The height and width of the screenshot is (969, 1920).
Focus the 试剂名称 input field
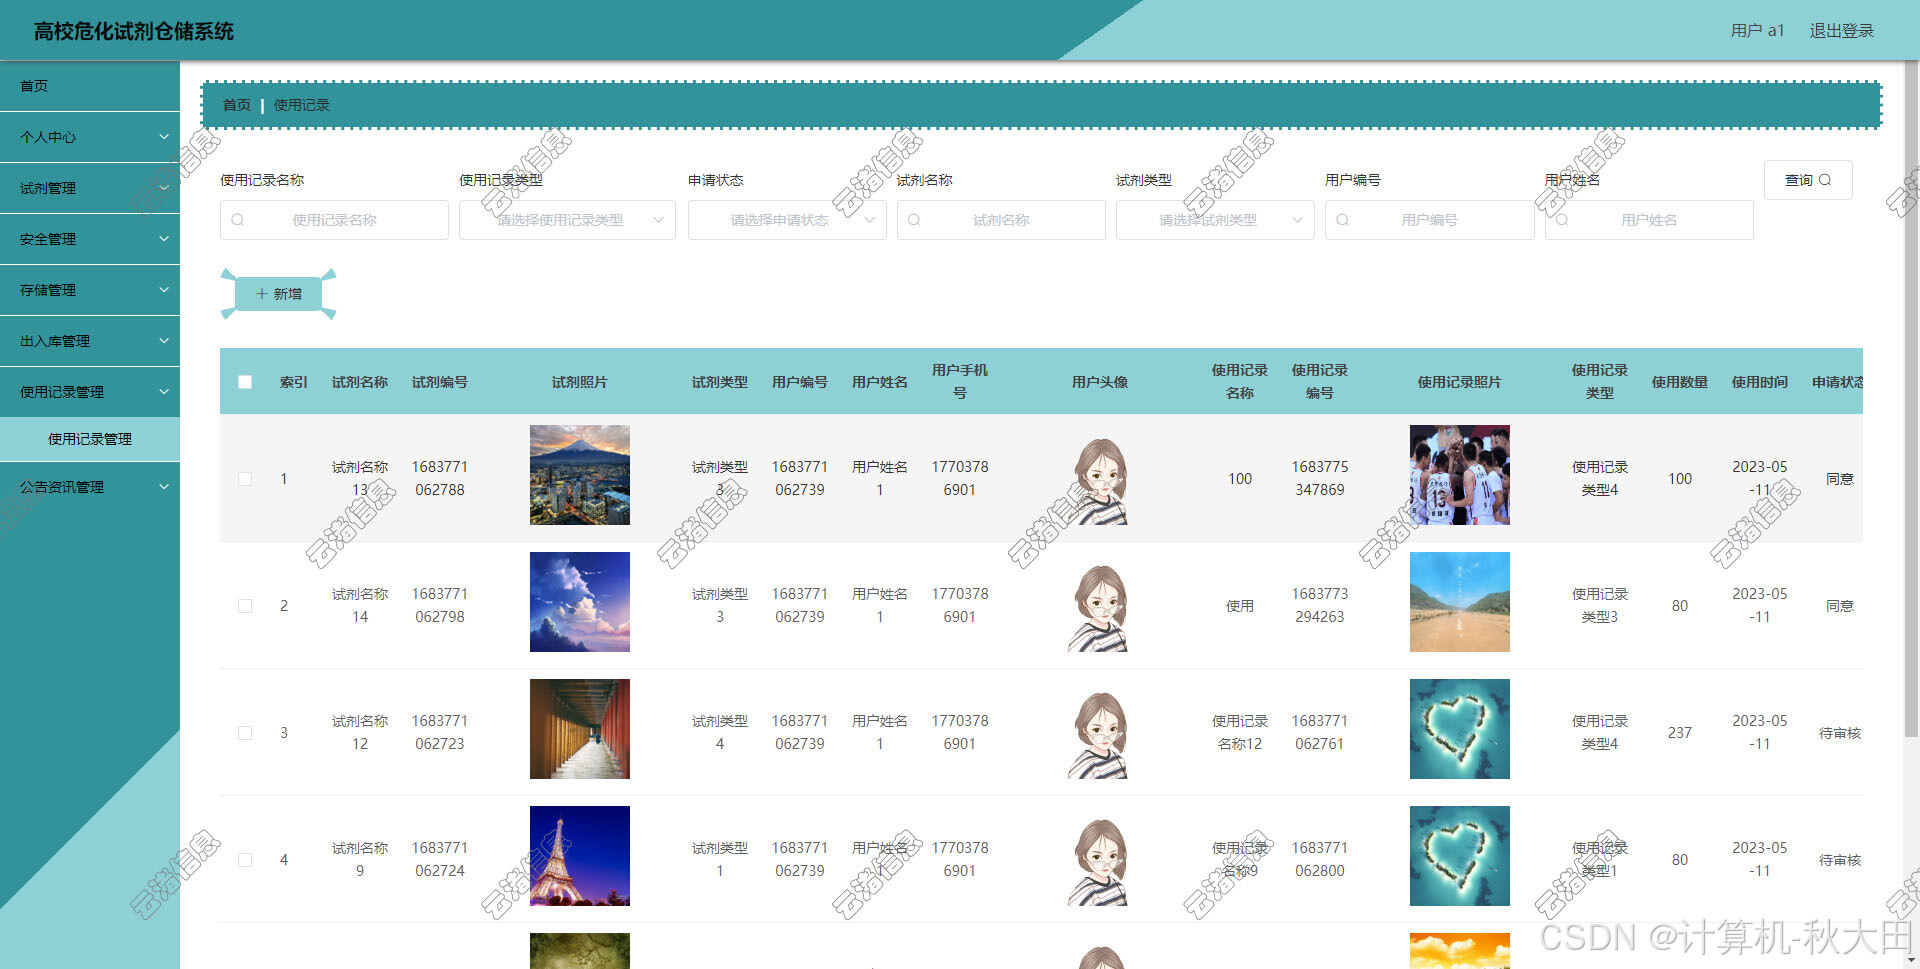point(1001,220)
